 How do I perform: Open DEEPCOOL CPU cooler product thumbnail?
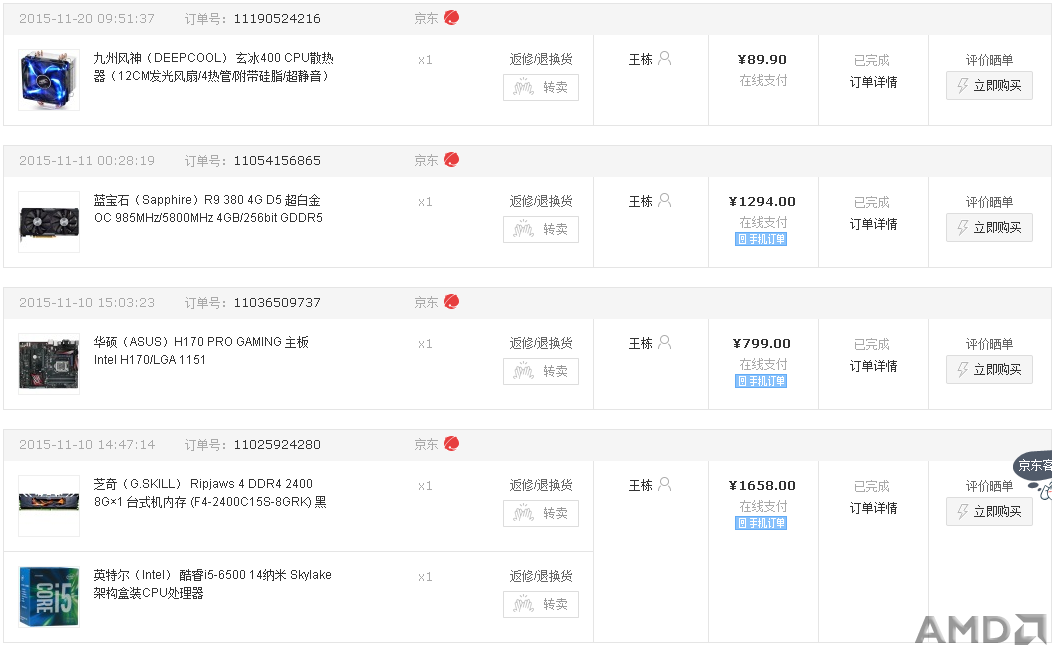tap(49, 80)
